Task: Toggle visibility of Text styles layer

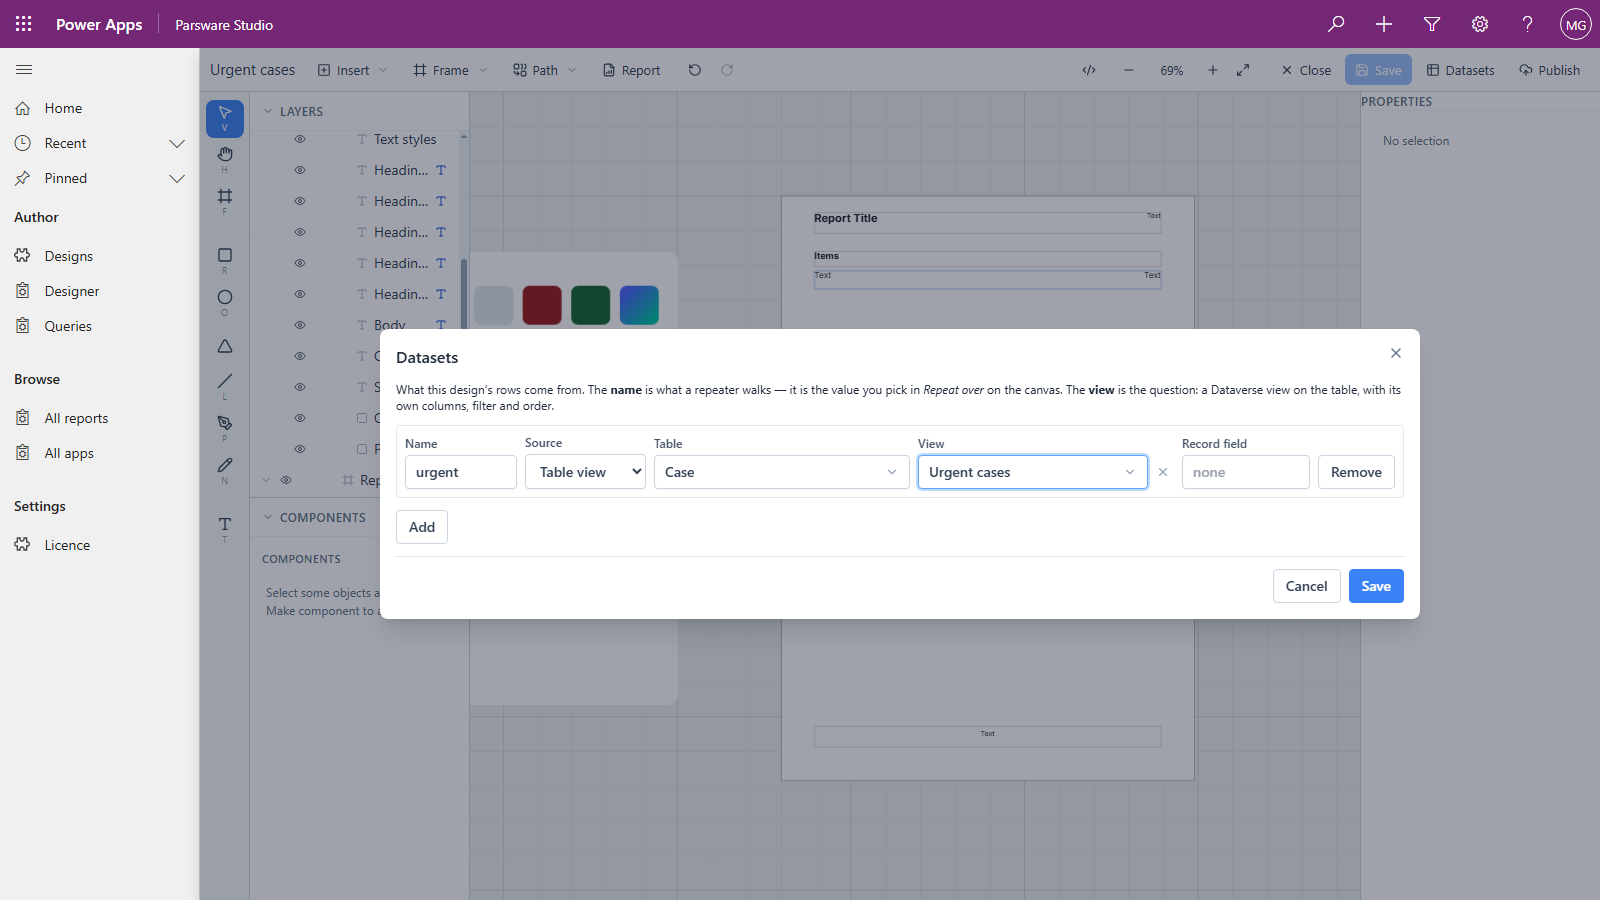Action: point(300,139)
